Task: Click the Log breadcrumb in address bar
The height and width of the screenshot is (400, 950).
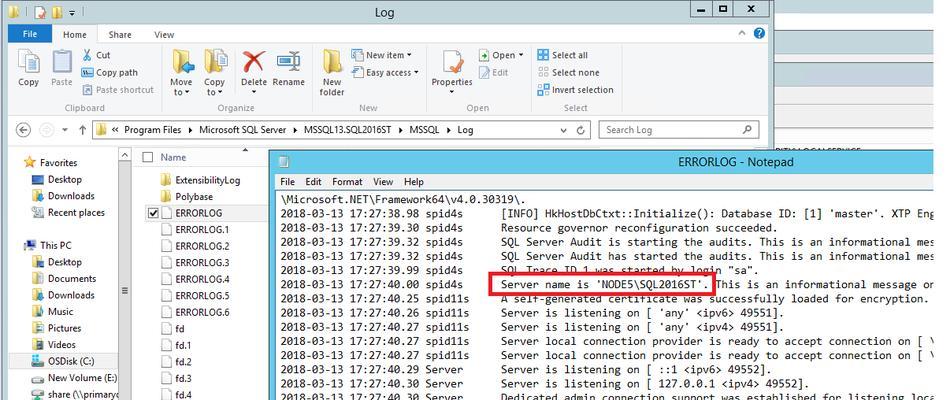Action: 465,130
